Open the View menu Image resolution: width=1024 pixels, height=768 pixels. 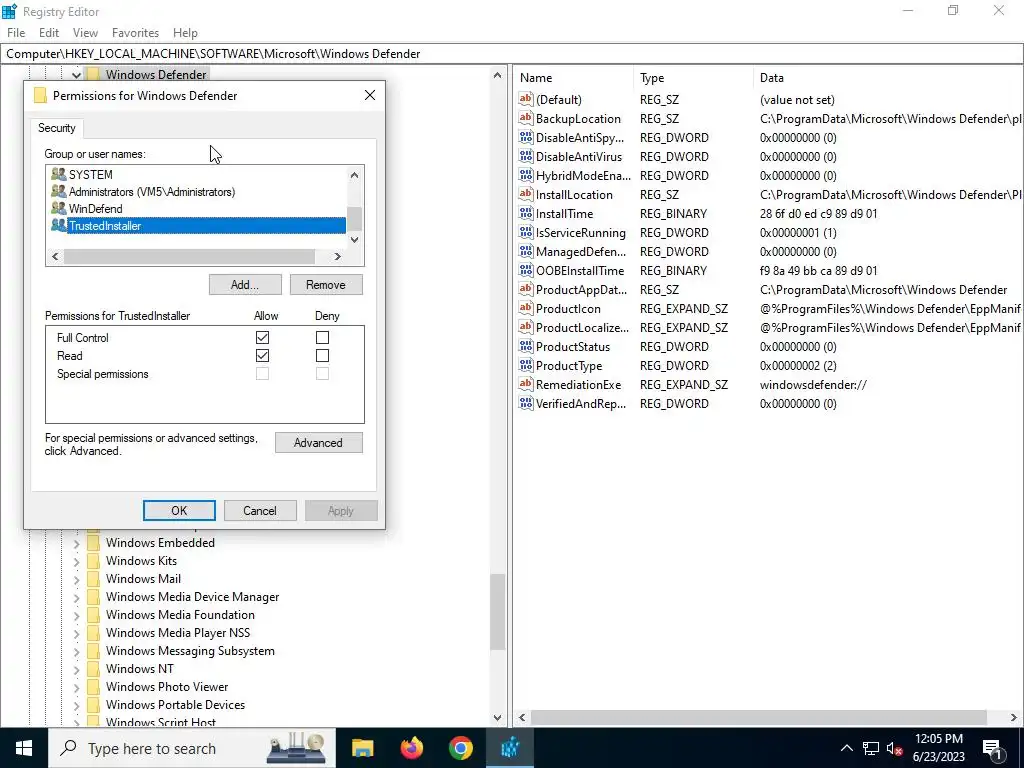click(85, 33)
